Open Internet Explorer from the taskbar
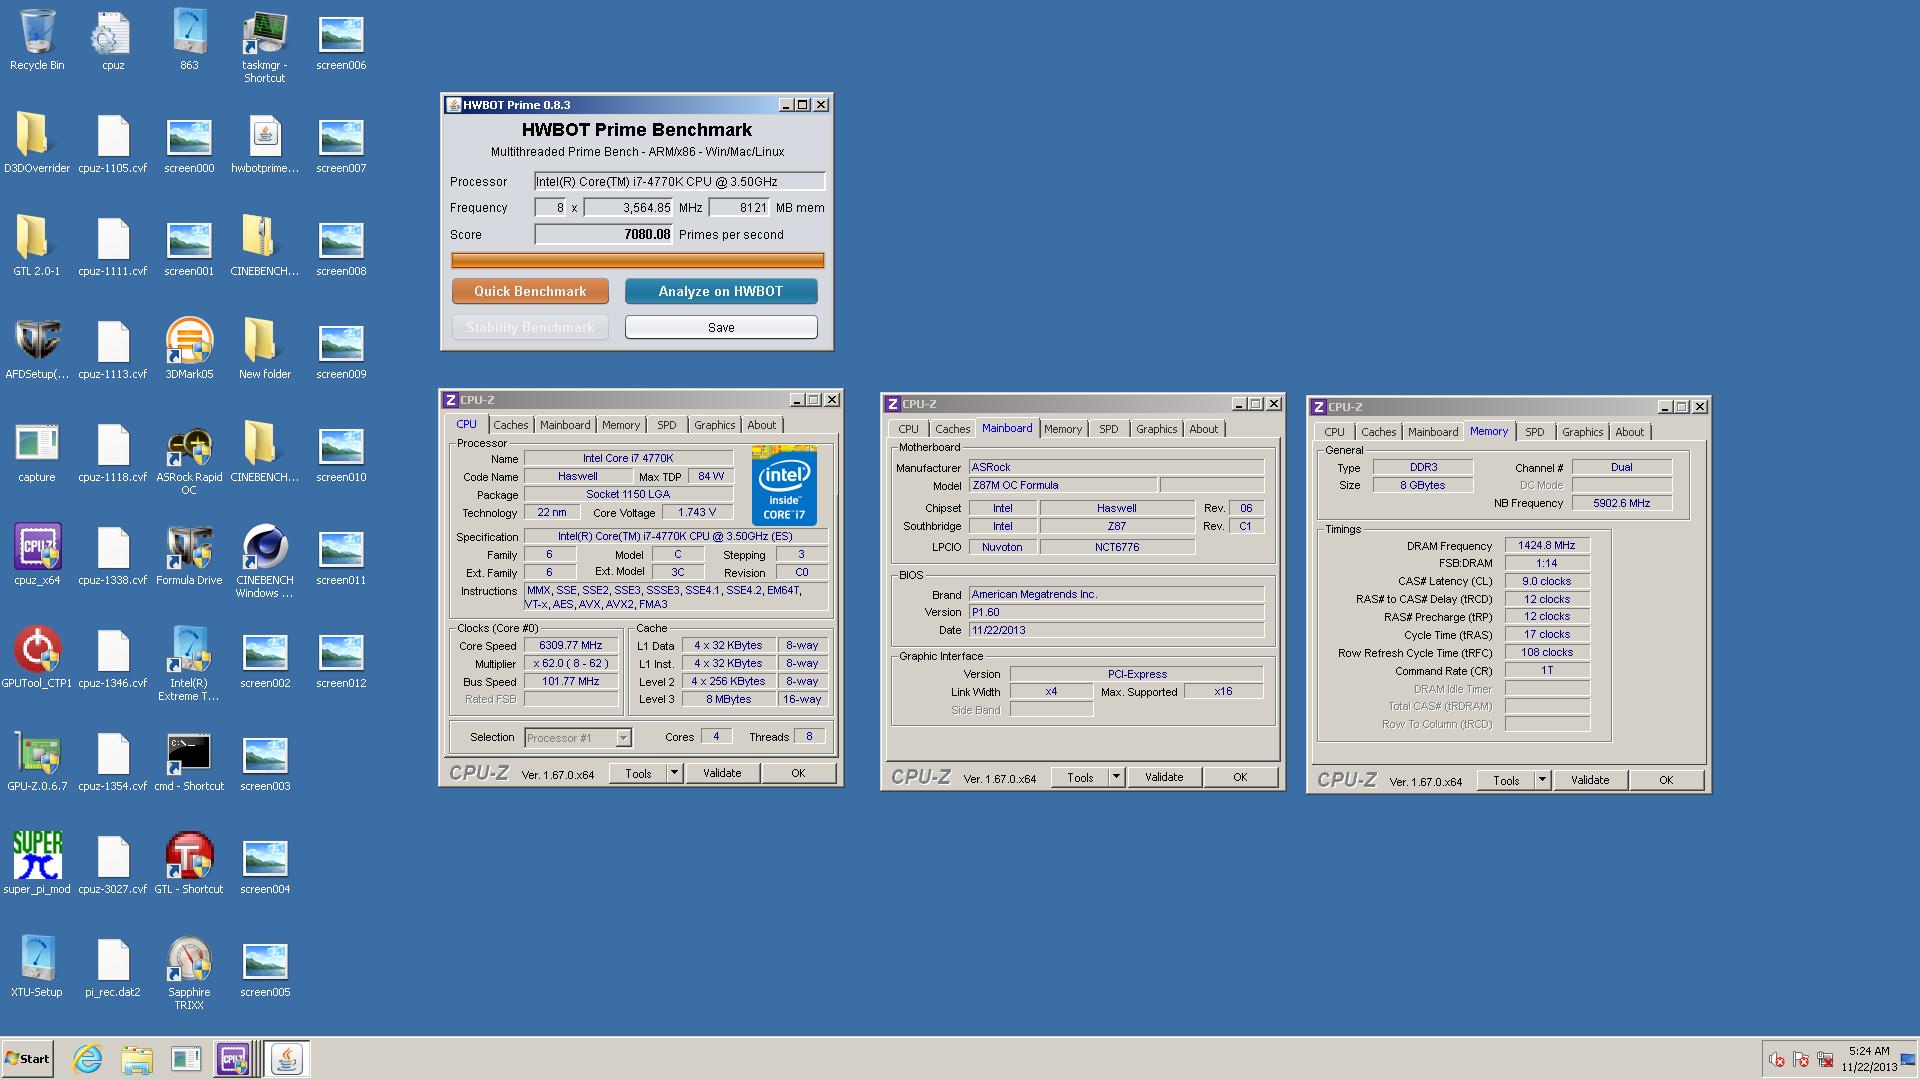The width and height of the screenshot is (1920, 1080). [88, 1059]
